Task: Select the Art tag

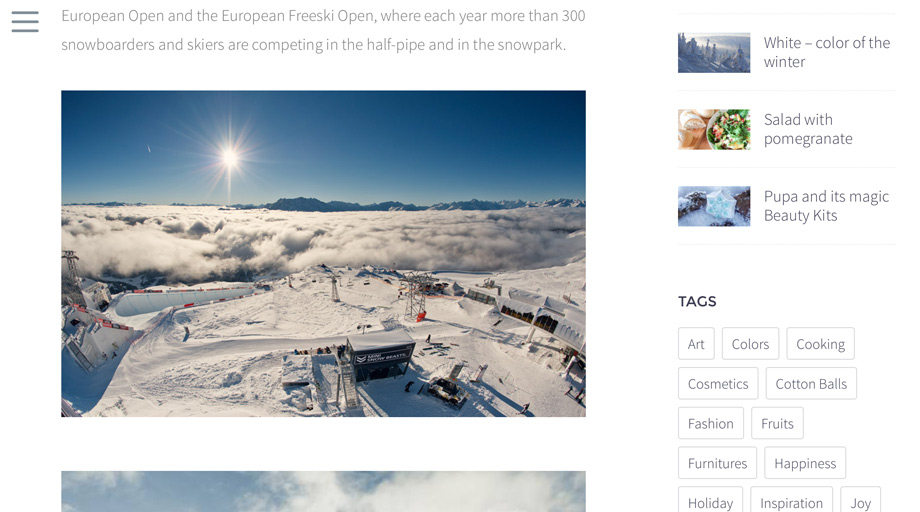Action: [x=696, y=344]
